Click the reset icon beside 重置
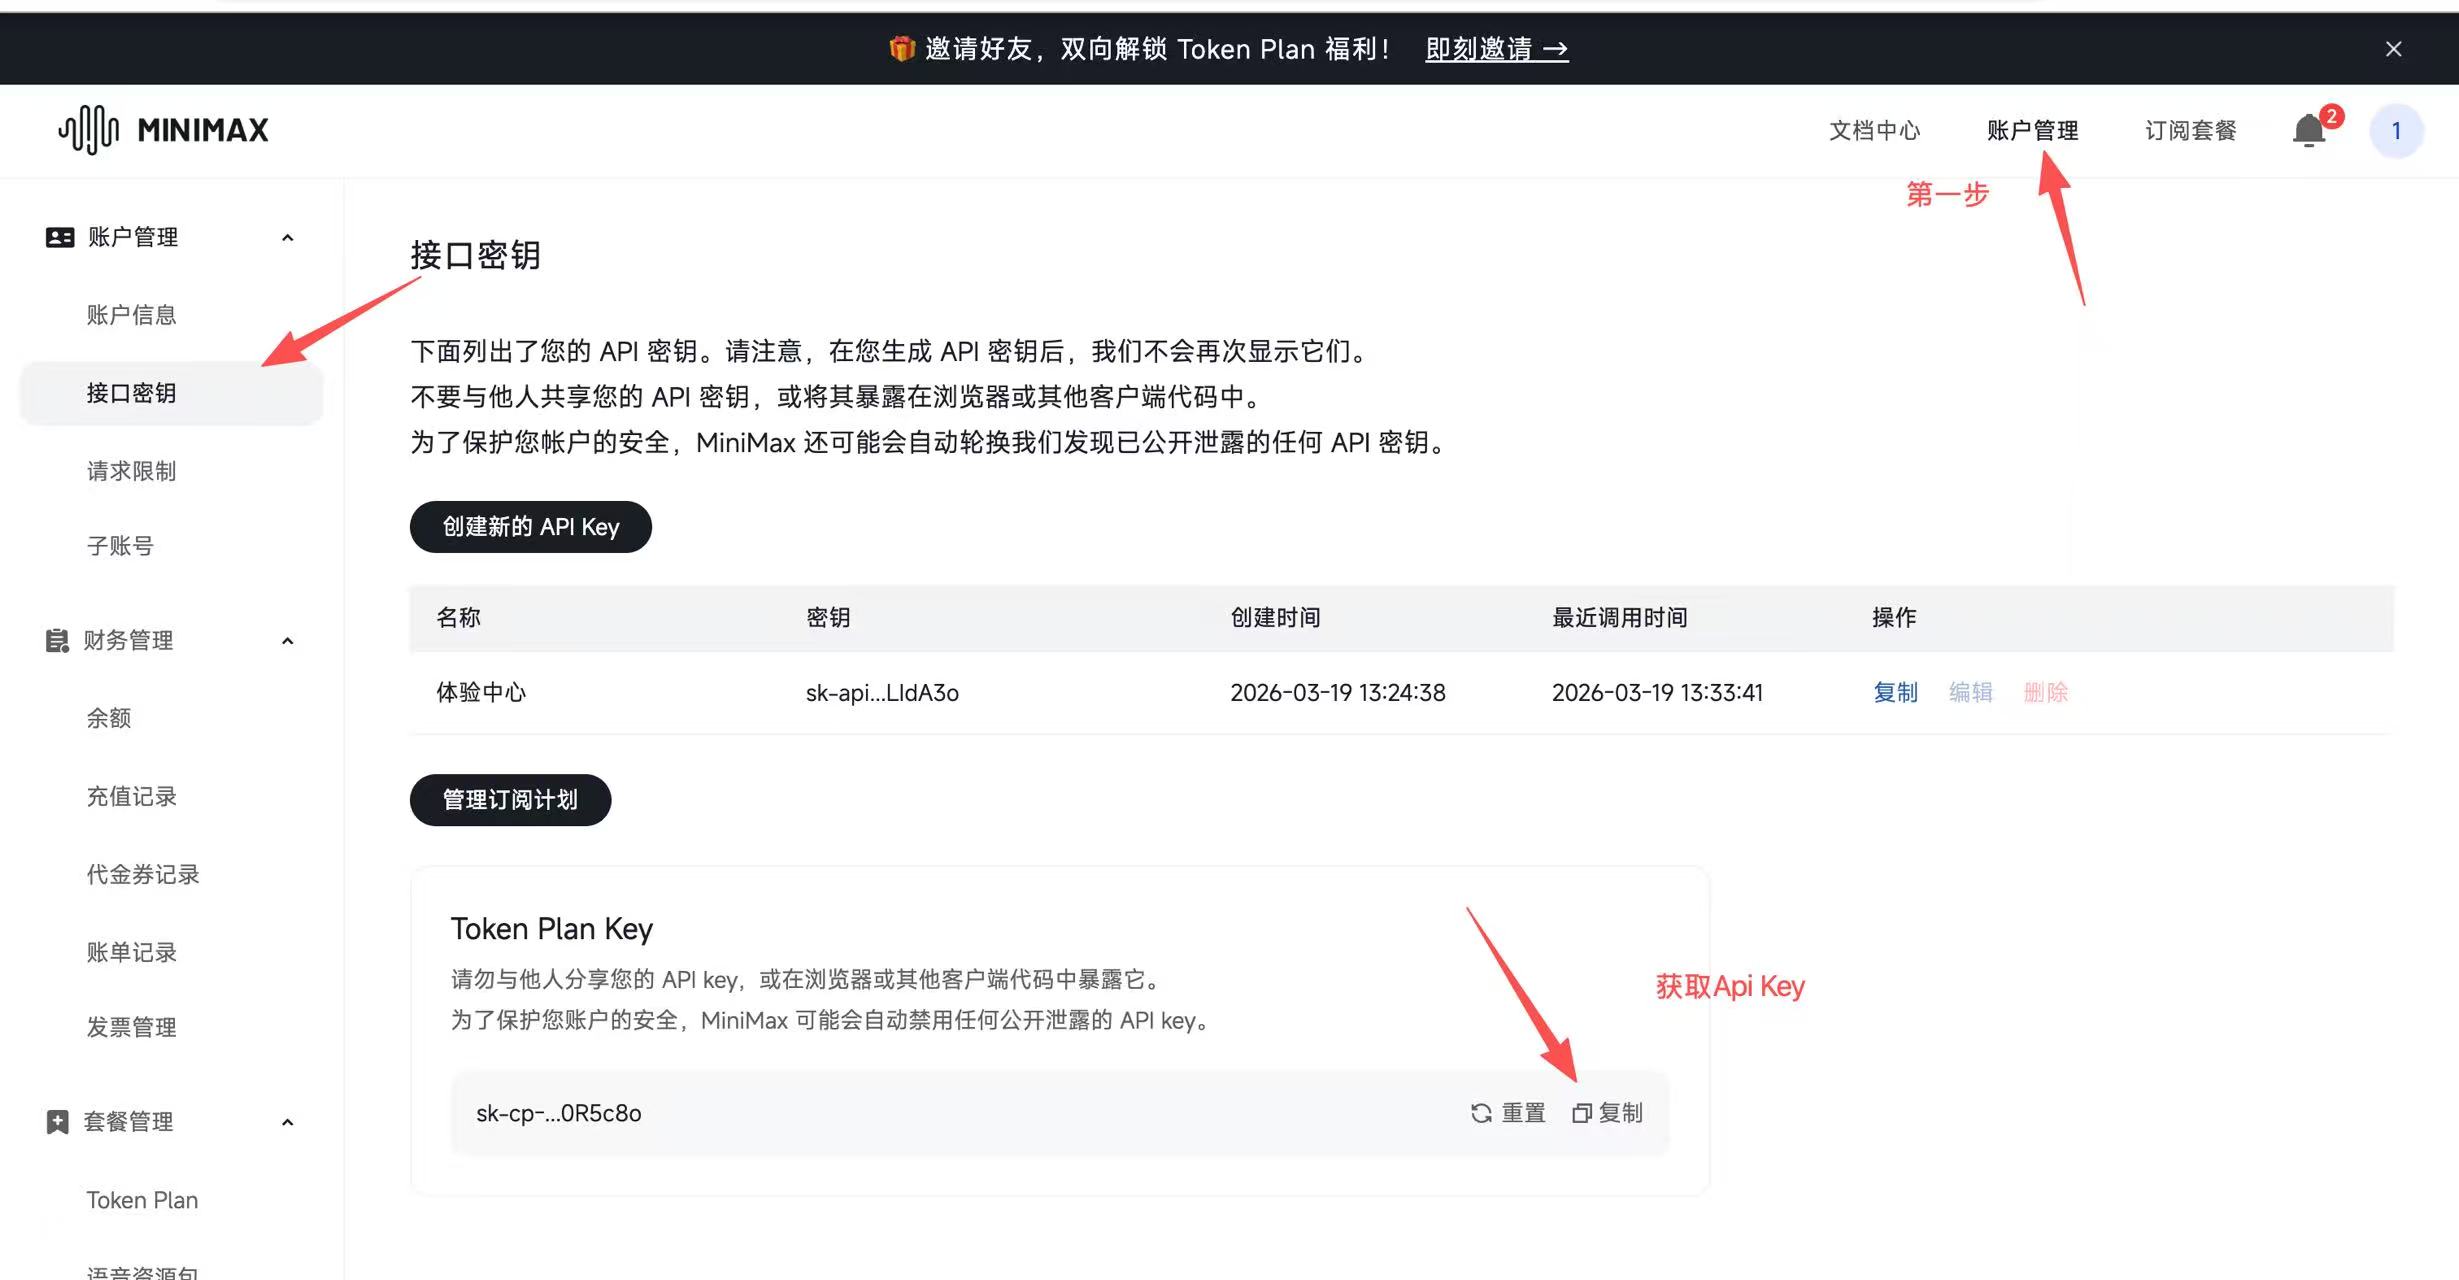Screen dimensions: 2459x1280 pos(1481,1113)
